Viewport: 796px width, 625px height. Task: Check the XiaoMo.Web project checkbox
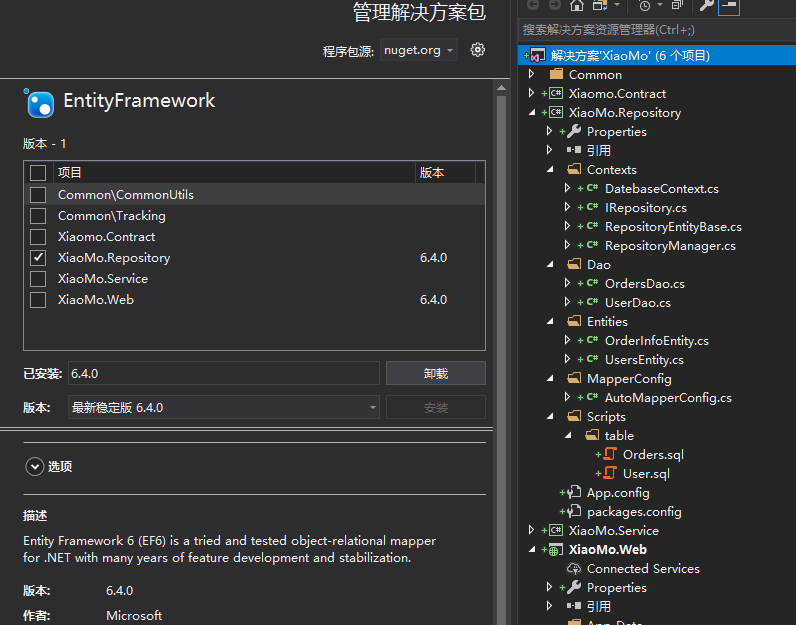click(38, 300)
